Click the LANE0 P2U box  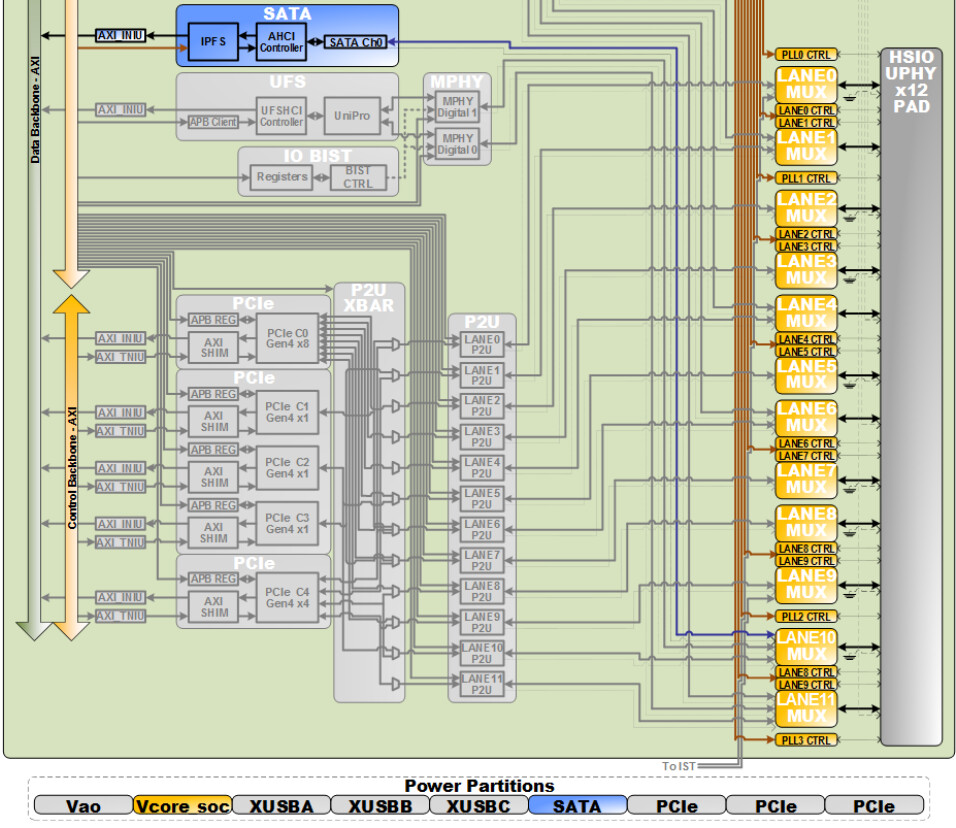click(x=482, y=344)
